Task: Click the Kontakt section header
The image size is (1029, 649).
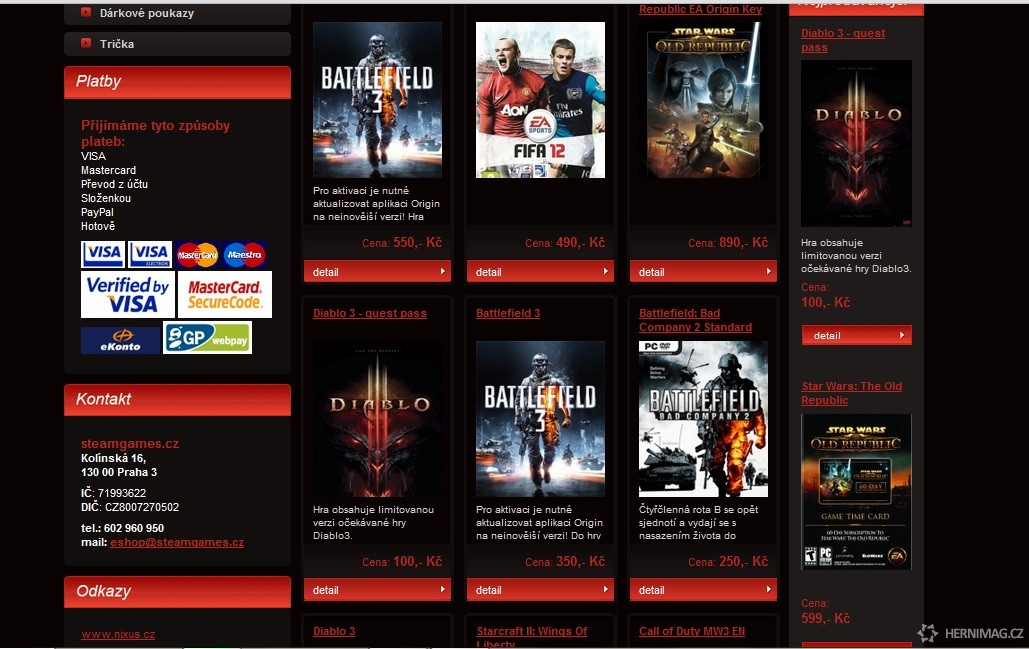Action: 177,400
